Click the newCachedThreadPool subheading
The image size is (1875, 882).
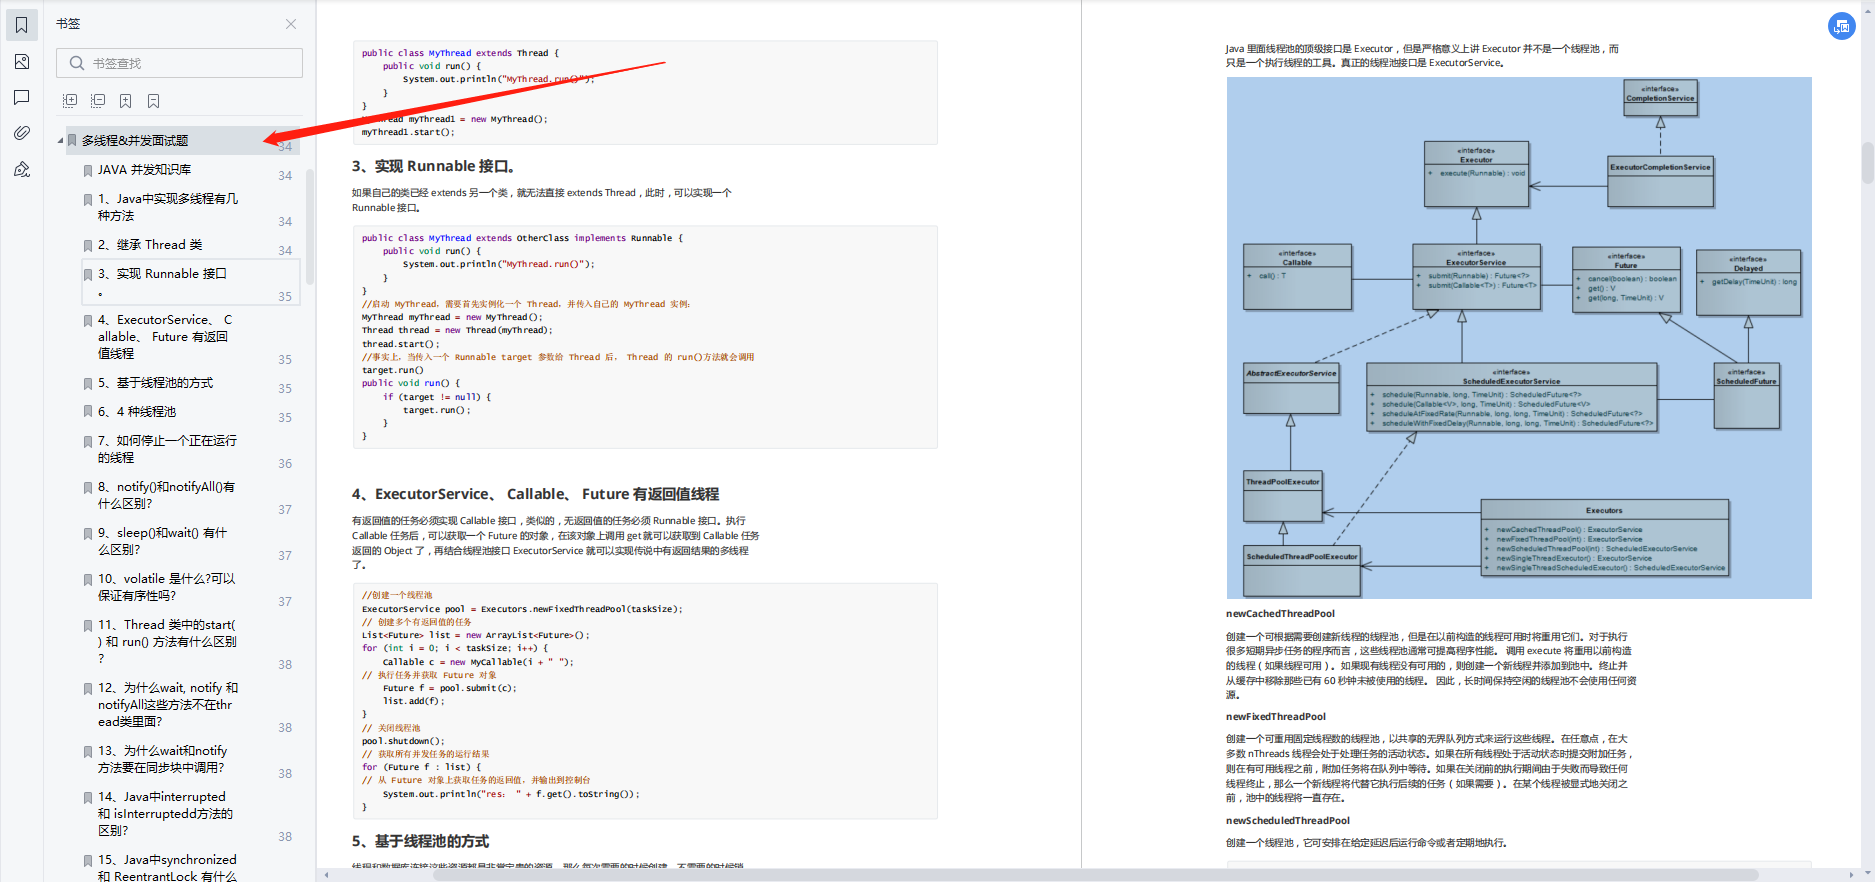[x=1280, y=614]
